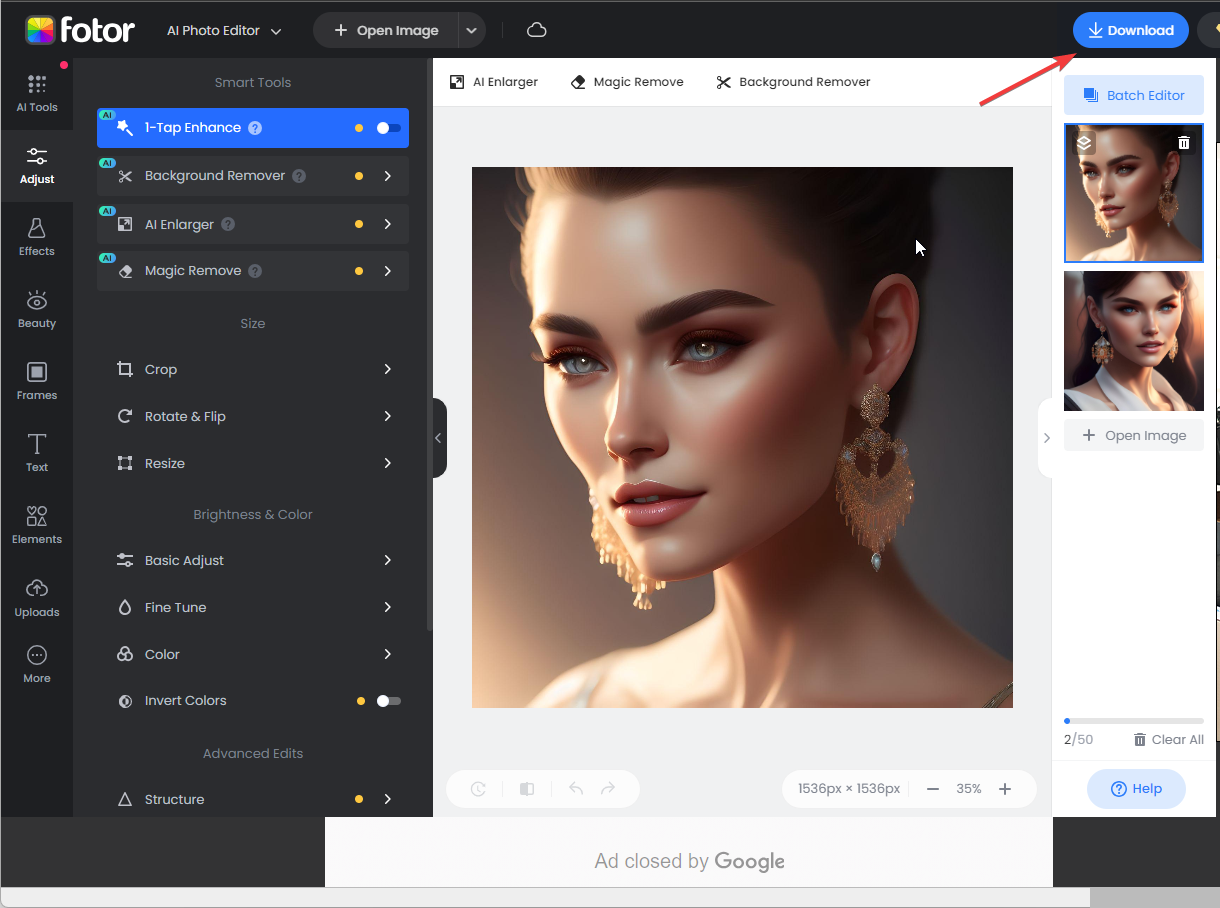Click the history icon in bottom toolbar
The width and height of the screenshot is (1220, 908).
(x=478, y=789)
